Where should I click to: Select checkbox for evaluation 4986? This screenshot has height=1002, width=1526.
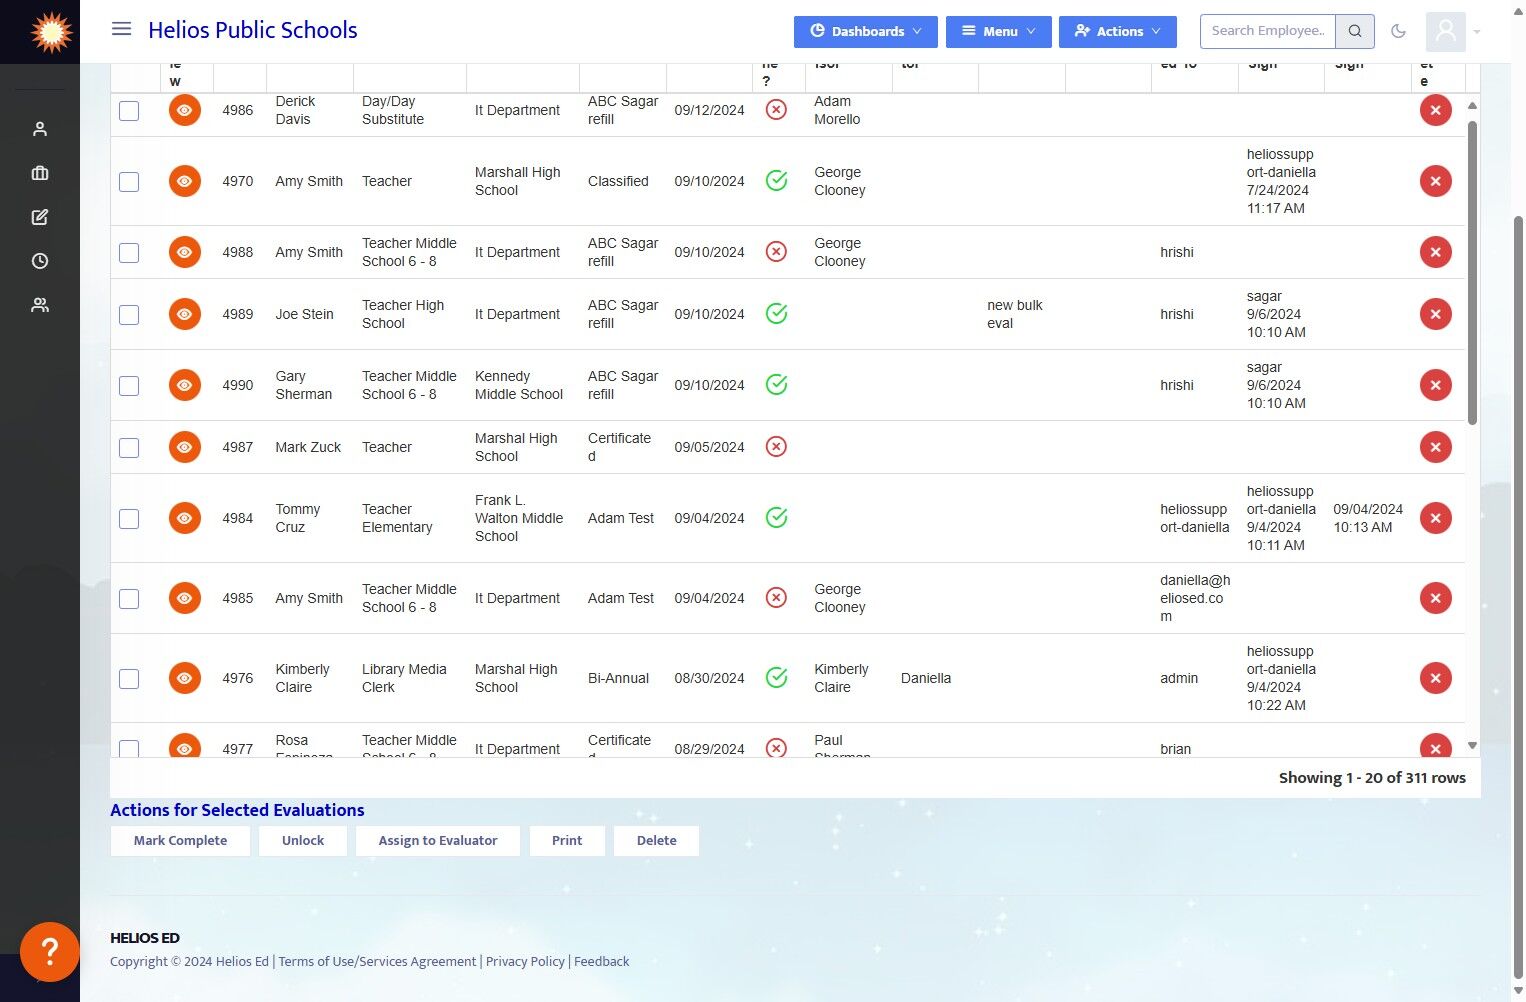pyautogui.click(x=129, y=110)
